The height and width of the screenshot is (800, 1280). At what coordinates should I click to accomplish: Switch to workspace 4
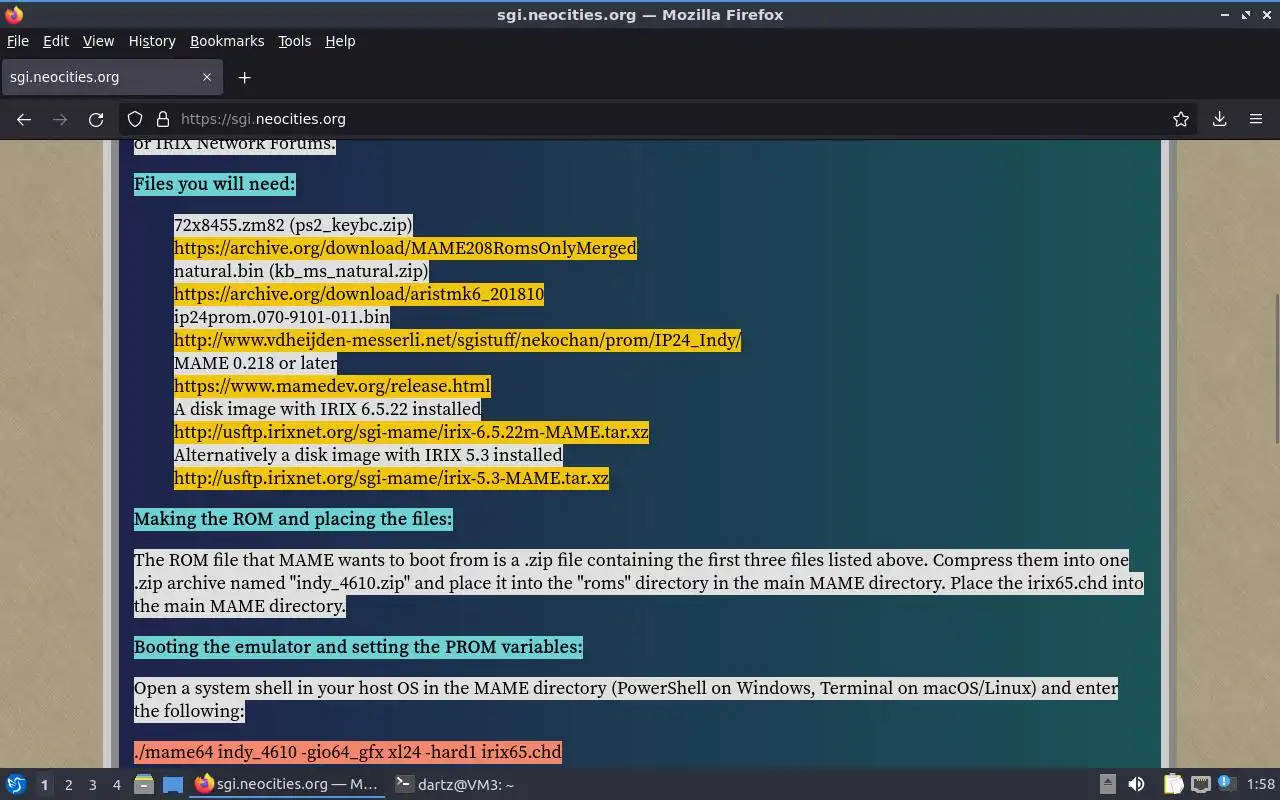coord(116,785)
